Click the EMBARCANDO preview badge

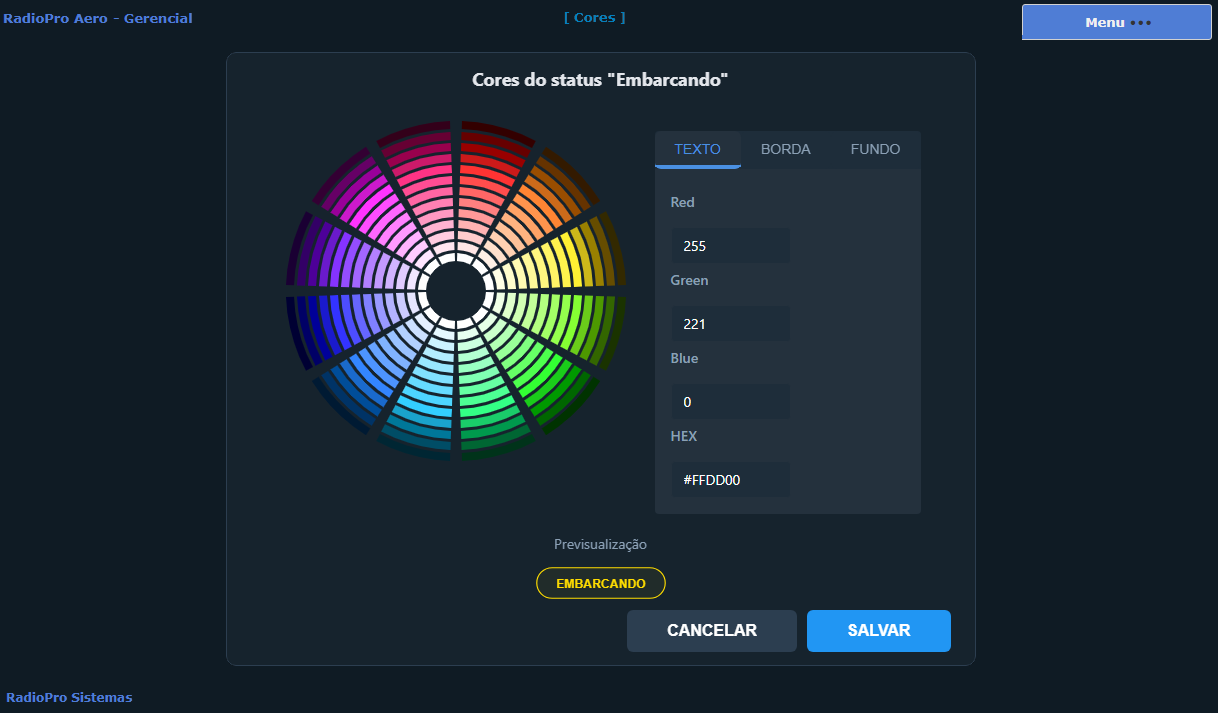(x=600, y=583)
